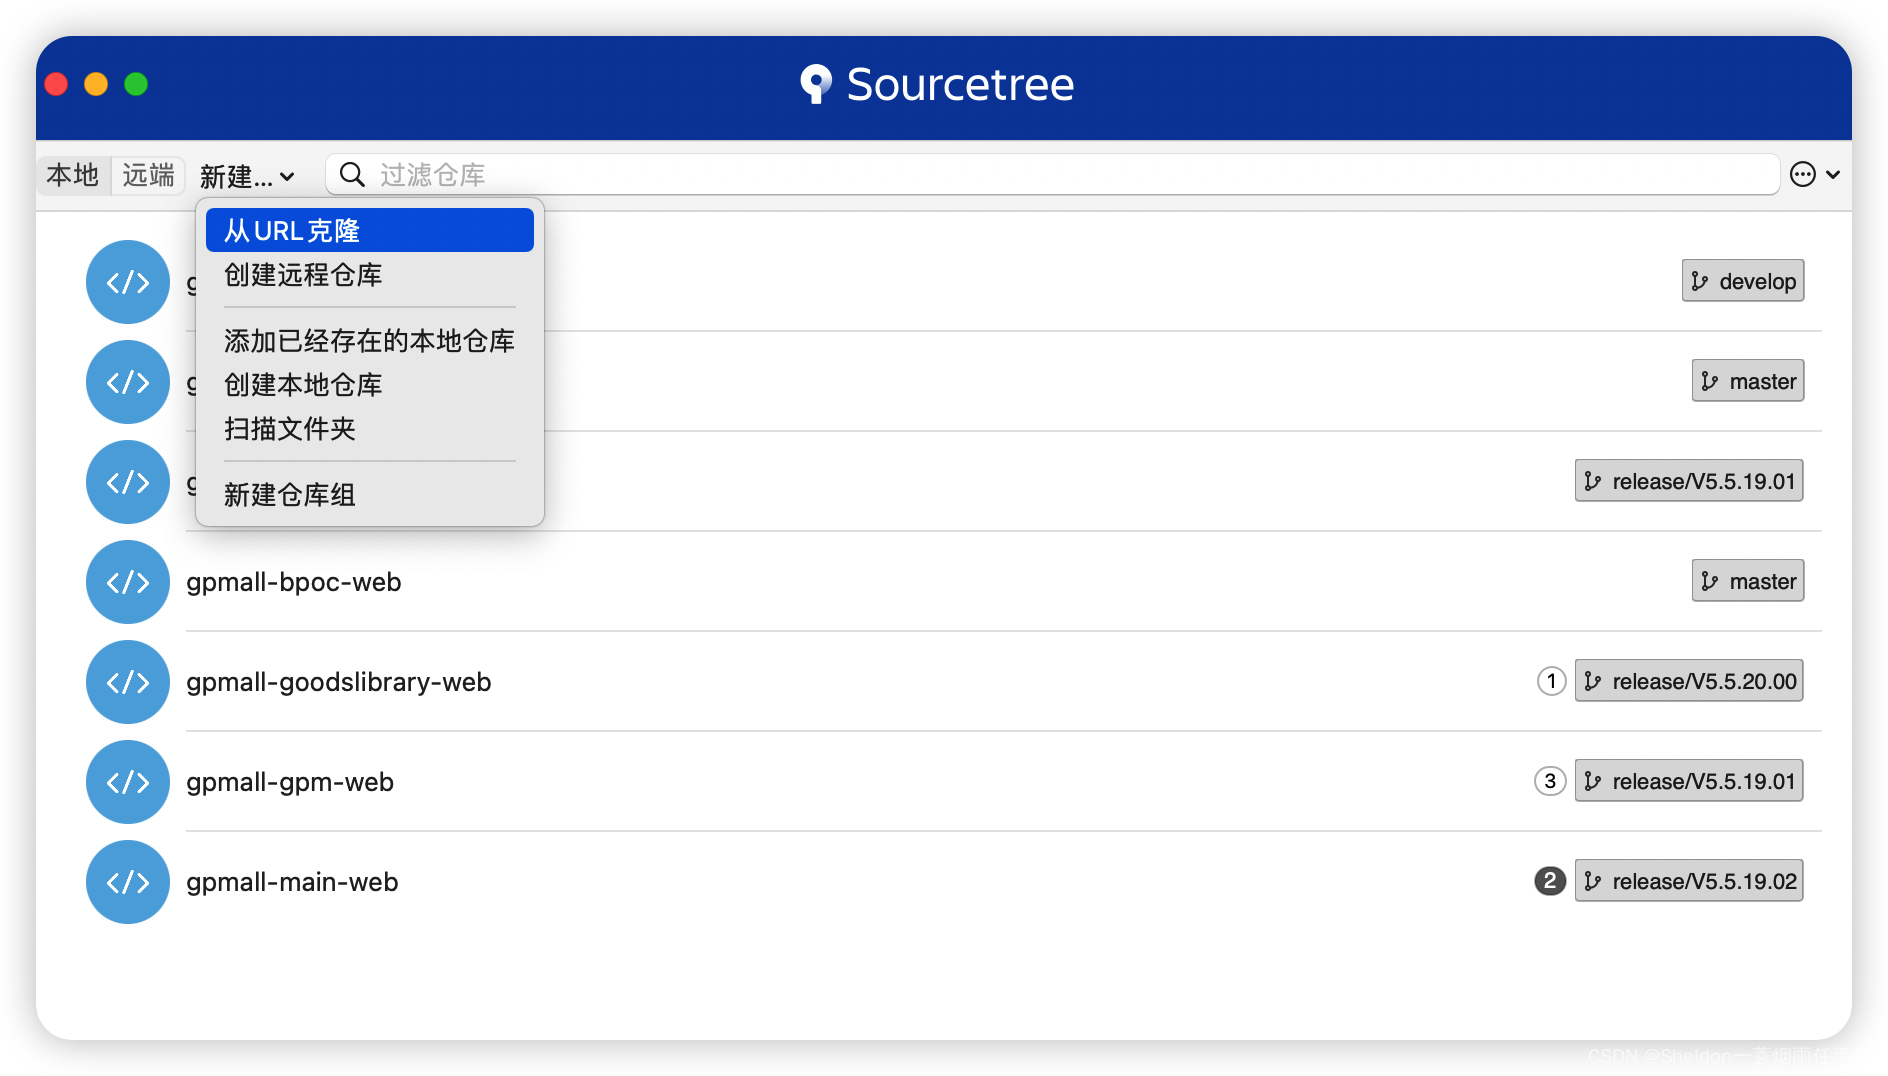Click master badge on gpmall-bpoc-web row
This screenshot has height=1076, width=1888.
[x=1748, y=581]
